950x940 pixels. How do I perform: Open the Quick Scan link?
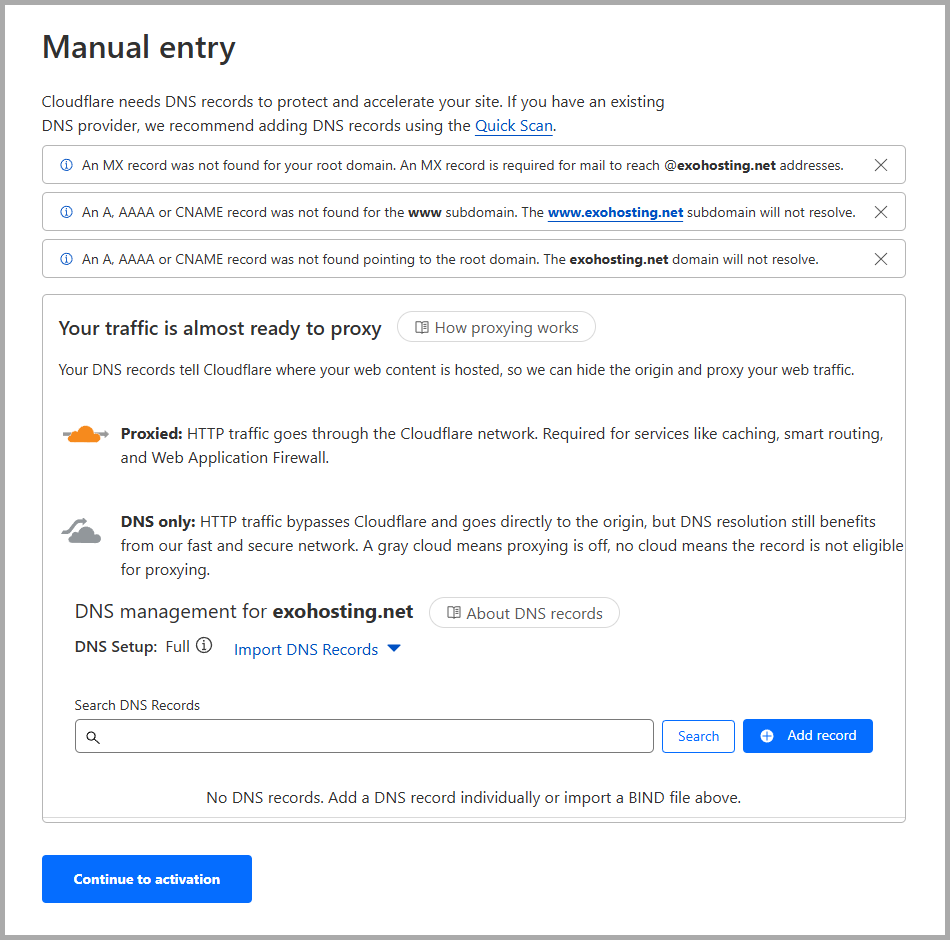coord(513,125)
